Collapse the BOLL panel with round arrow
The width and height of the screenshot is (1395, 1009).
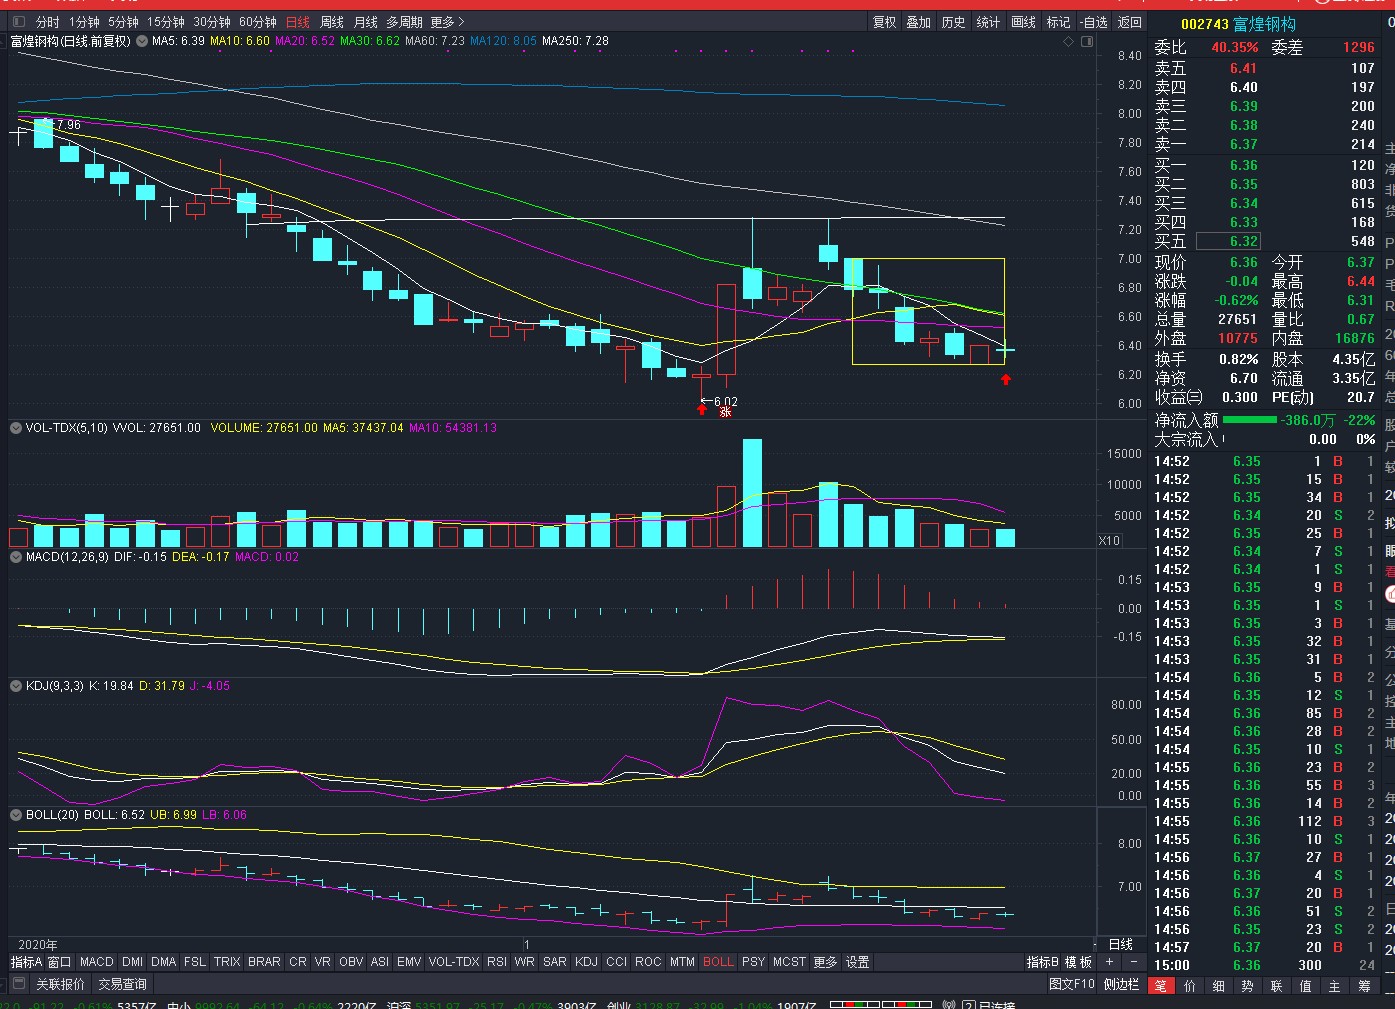click(16, 815)
